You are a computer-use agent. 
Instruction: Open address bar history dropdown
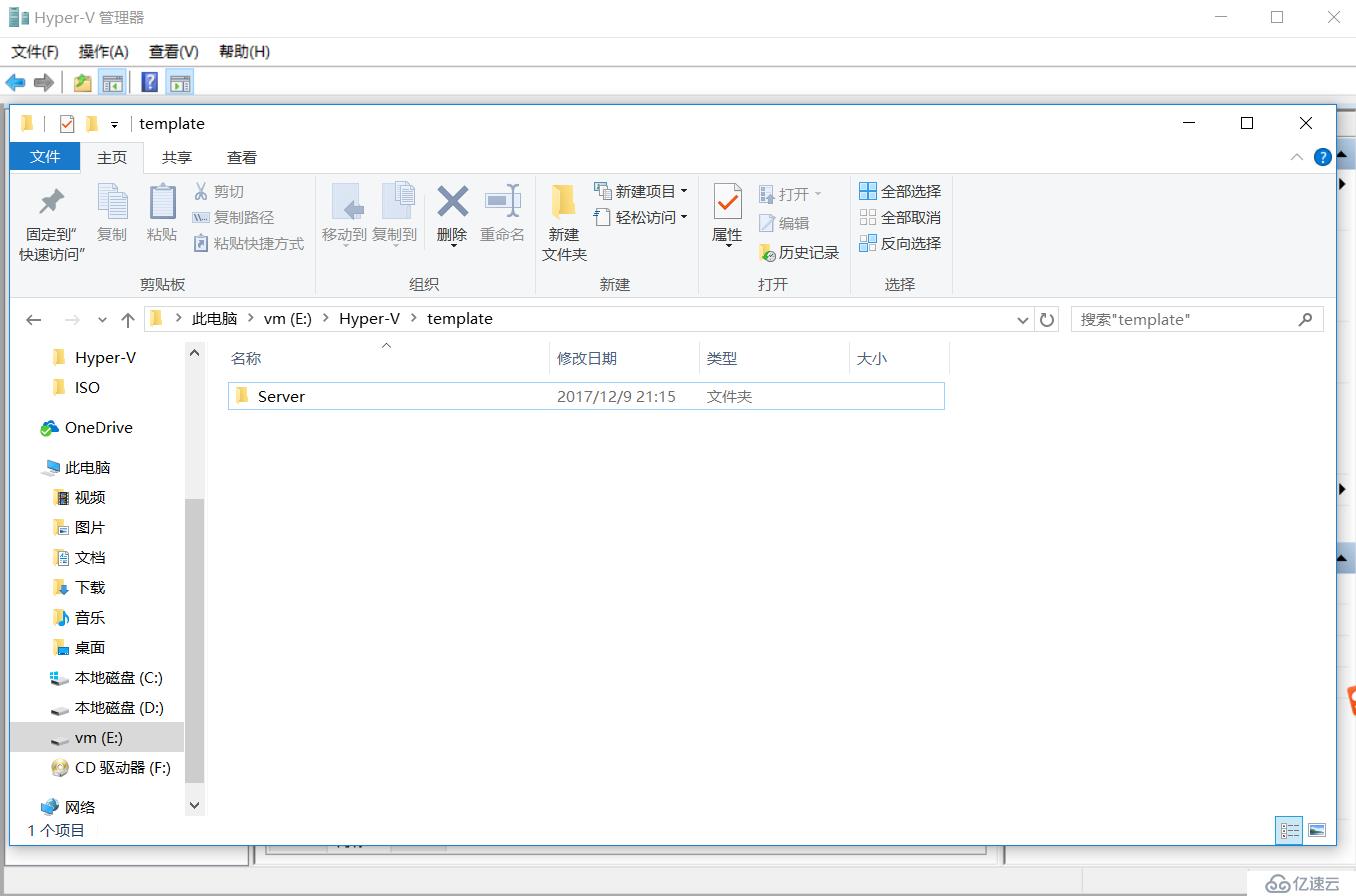pos(1022,319)
